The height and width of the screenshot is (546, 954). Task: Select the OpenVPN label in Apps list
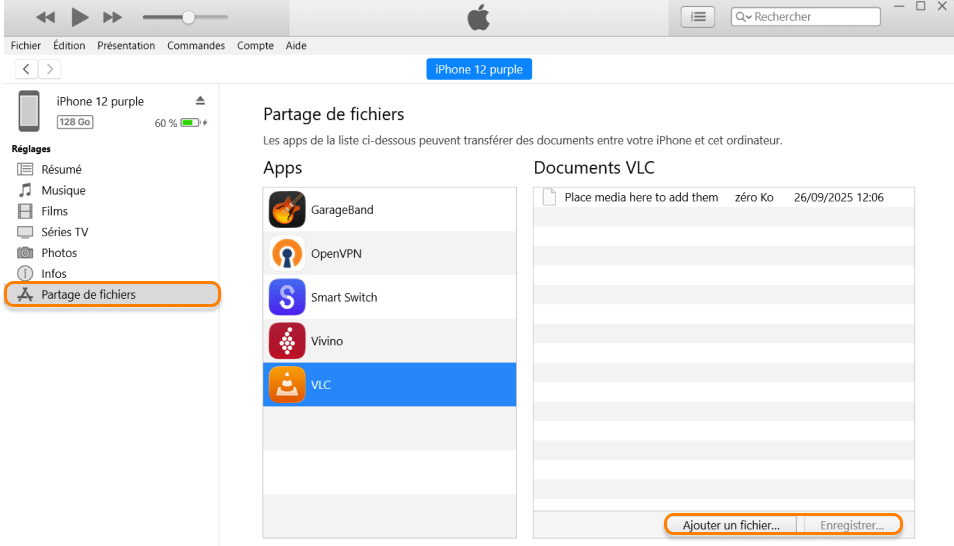pos(336,254)
